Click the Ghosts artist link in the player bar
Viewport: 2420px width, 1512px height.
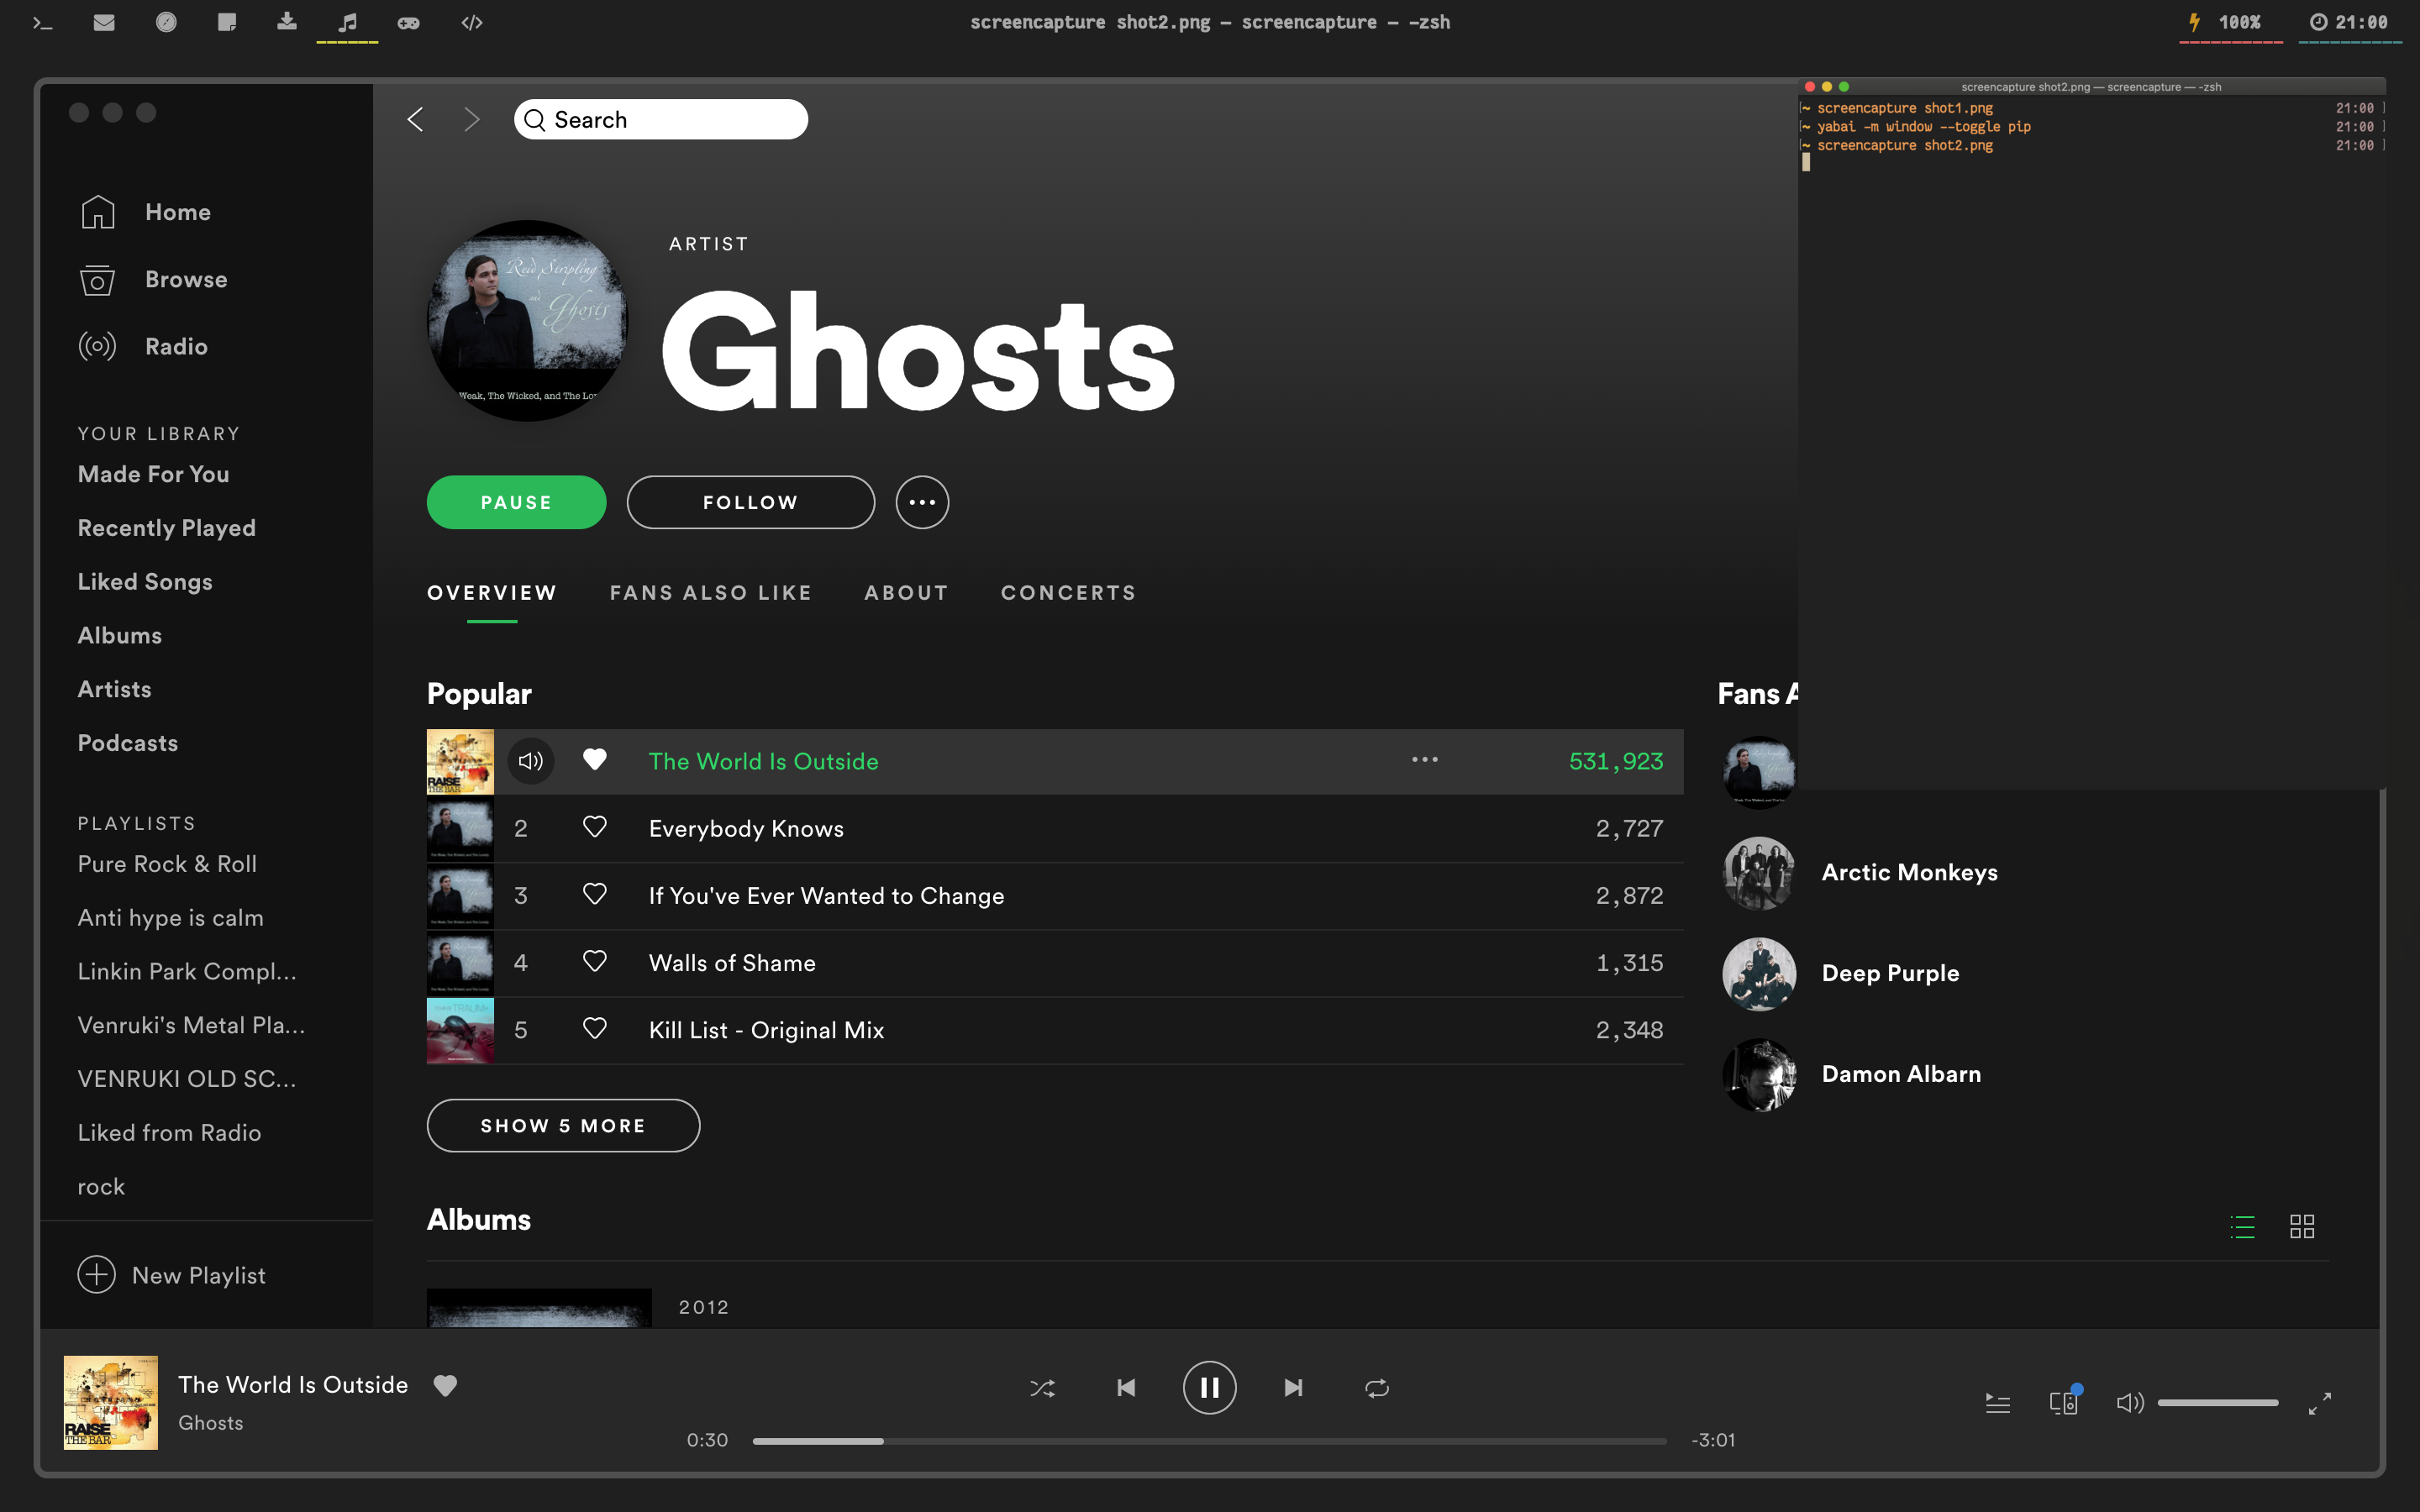point(211,1423)
